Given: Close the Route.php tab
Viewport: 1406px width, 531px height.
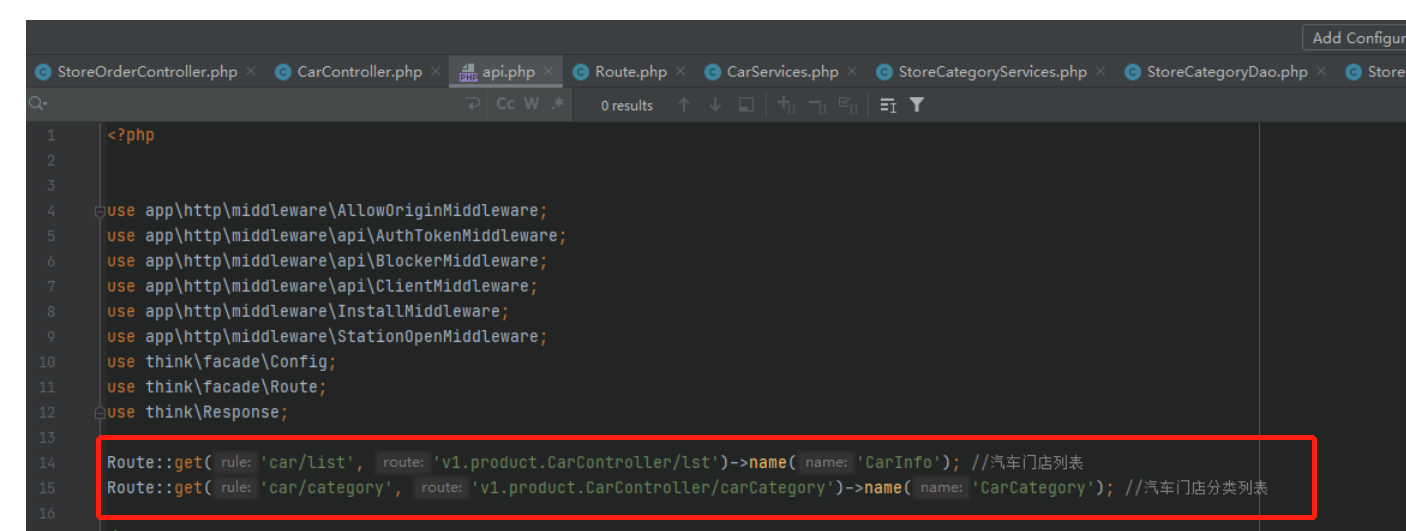Looking at the screenshot, I should click(680, 72).
